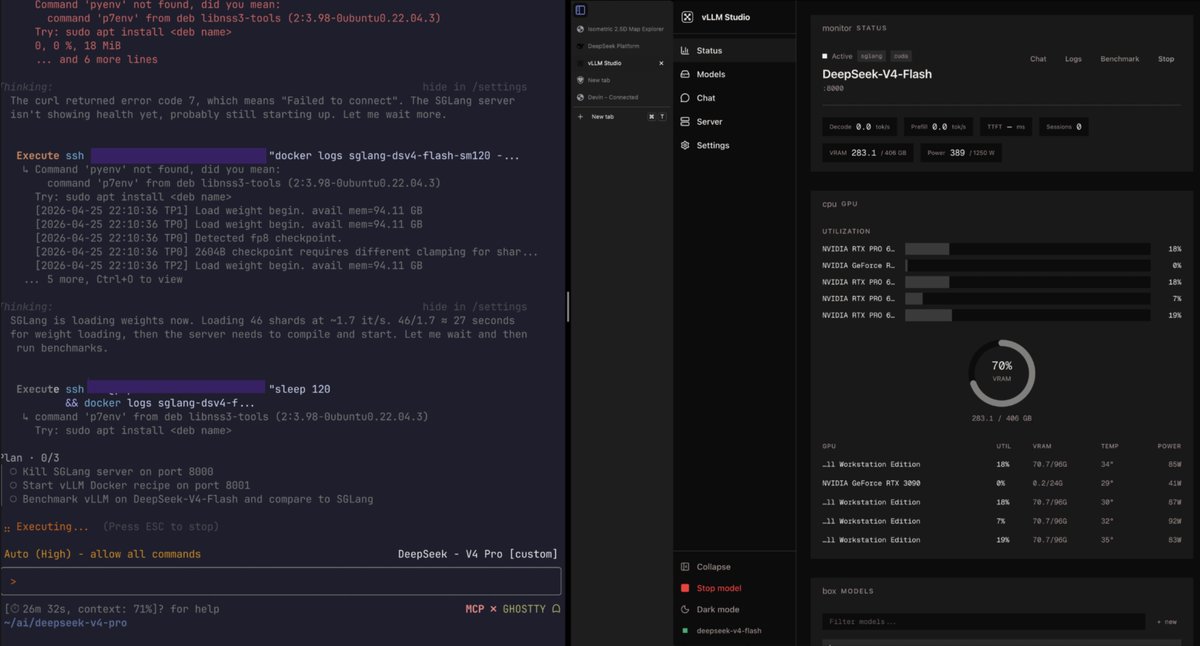
Task: Switch to Isometric 2.5D Map Explorer tab
Action: coord(620,29)
